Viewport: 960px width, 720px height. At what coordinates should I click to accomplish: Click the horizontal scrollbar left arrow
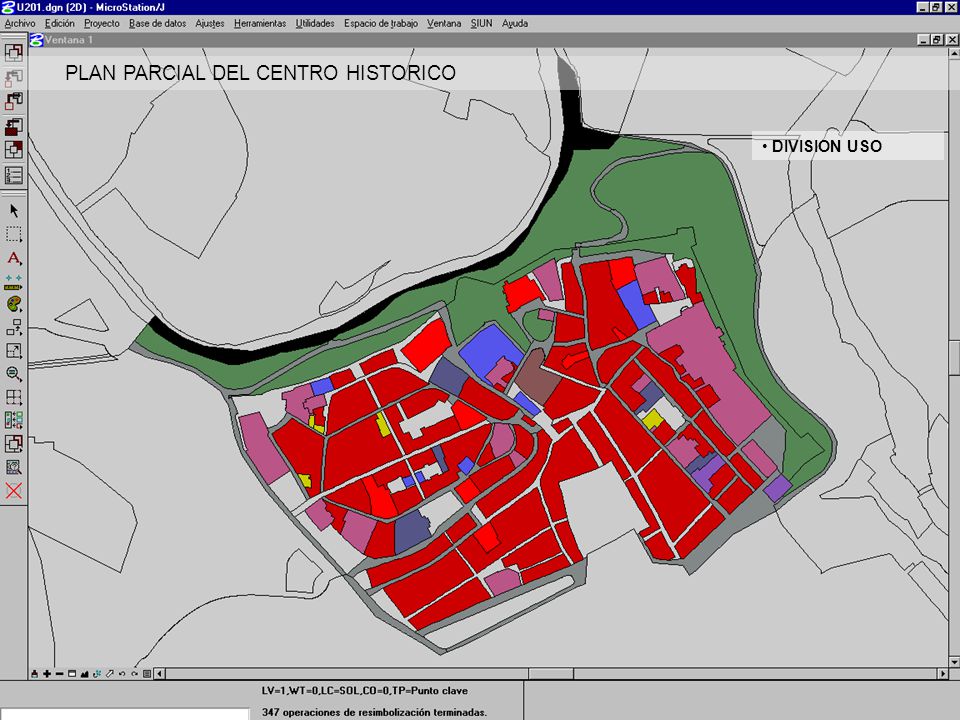tap(159, 674)
